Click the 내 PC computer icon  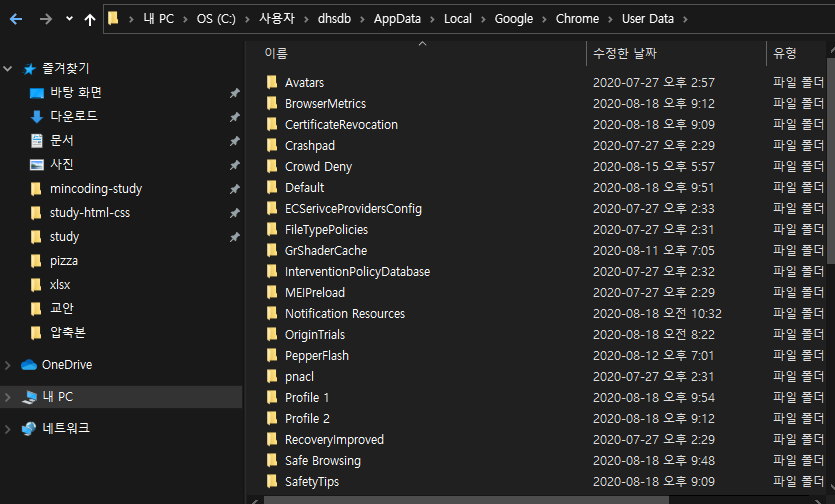(x=29, y=397)
